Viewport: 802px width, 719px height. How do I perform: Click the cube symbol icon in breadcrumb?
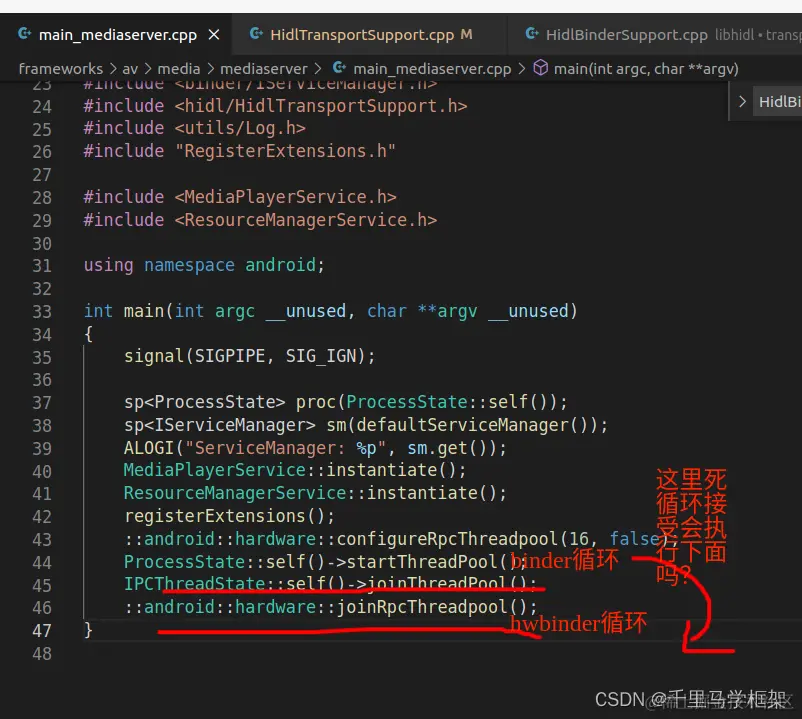541,68
